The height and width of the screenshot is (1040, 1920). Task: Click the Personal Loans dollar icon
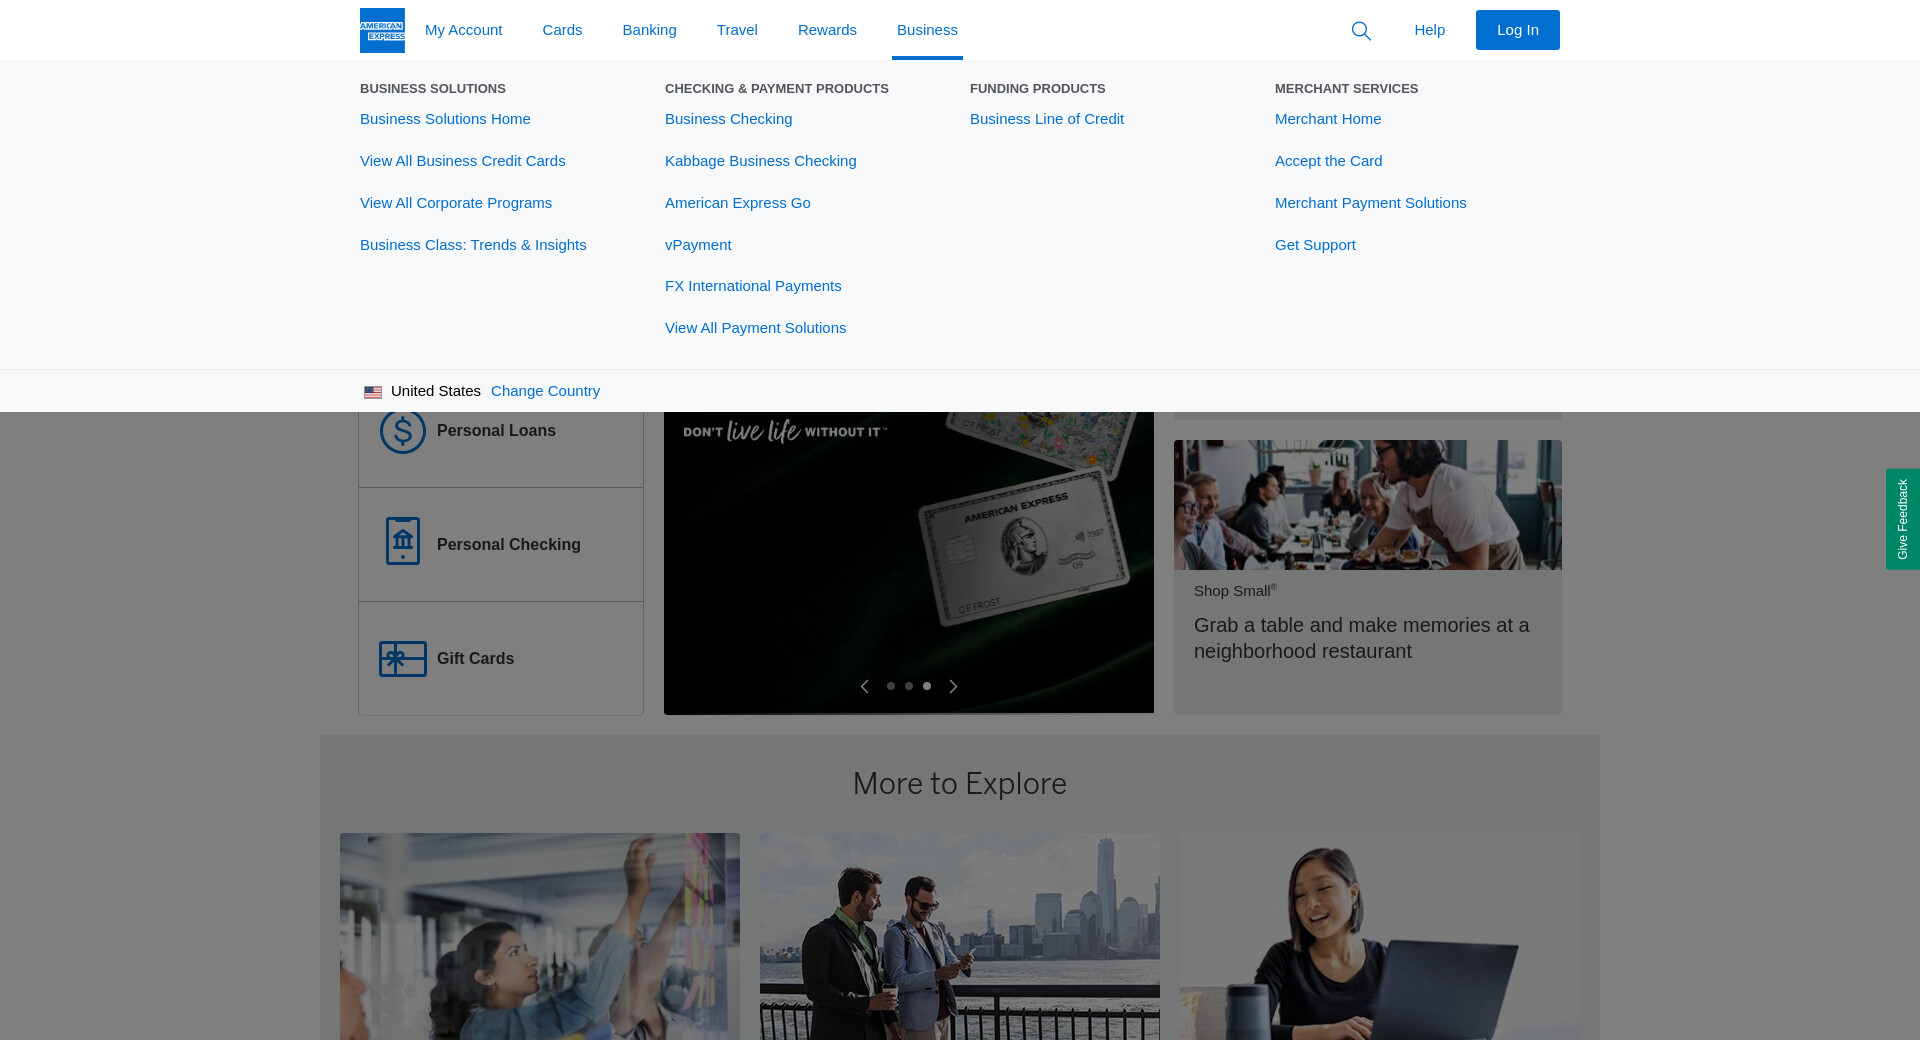click(x=402, y=432)
